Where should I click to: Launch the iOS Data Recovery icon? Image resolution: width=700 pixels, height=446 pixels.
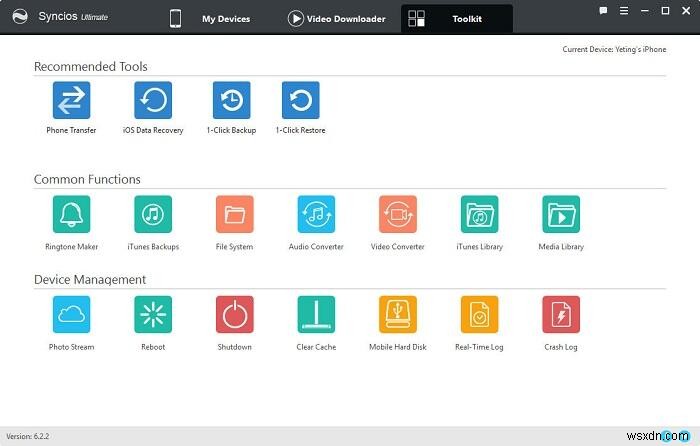[x=153, y=100]
